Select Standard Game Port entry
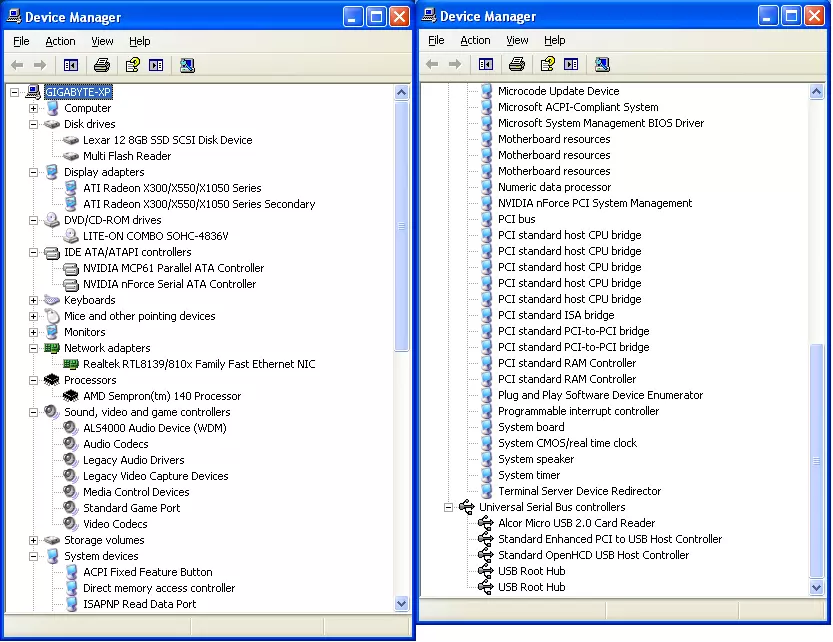Viewport: 833px width, 642px height. point(132,508)
